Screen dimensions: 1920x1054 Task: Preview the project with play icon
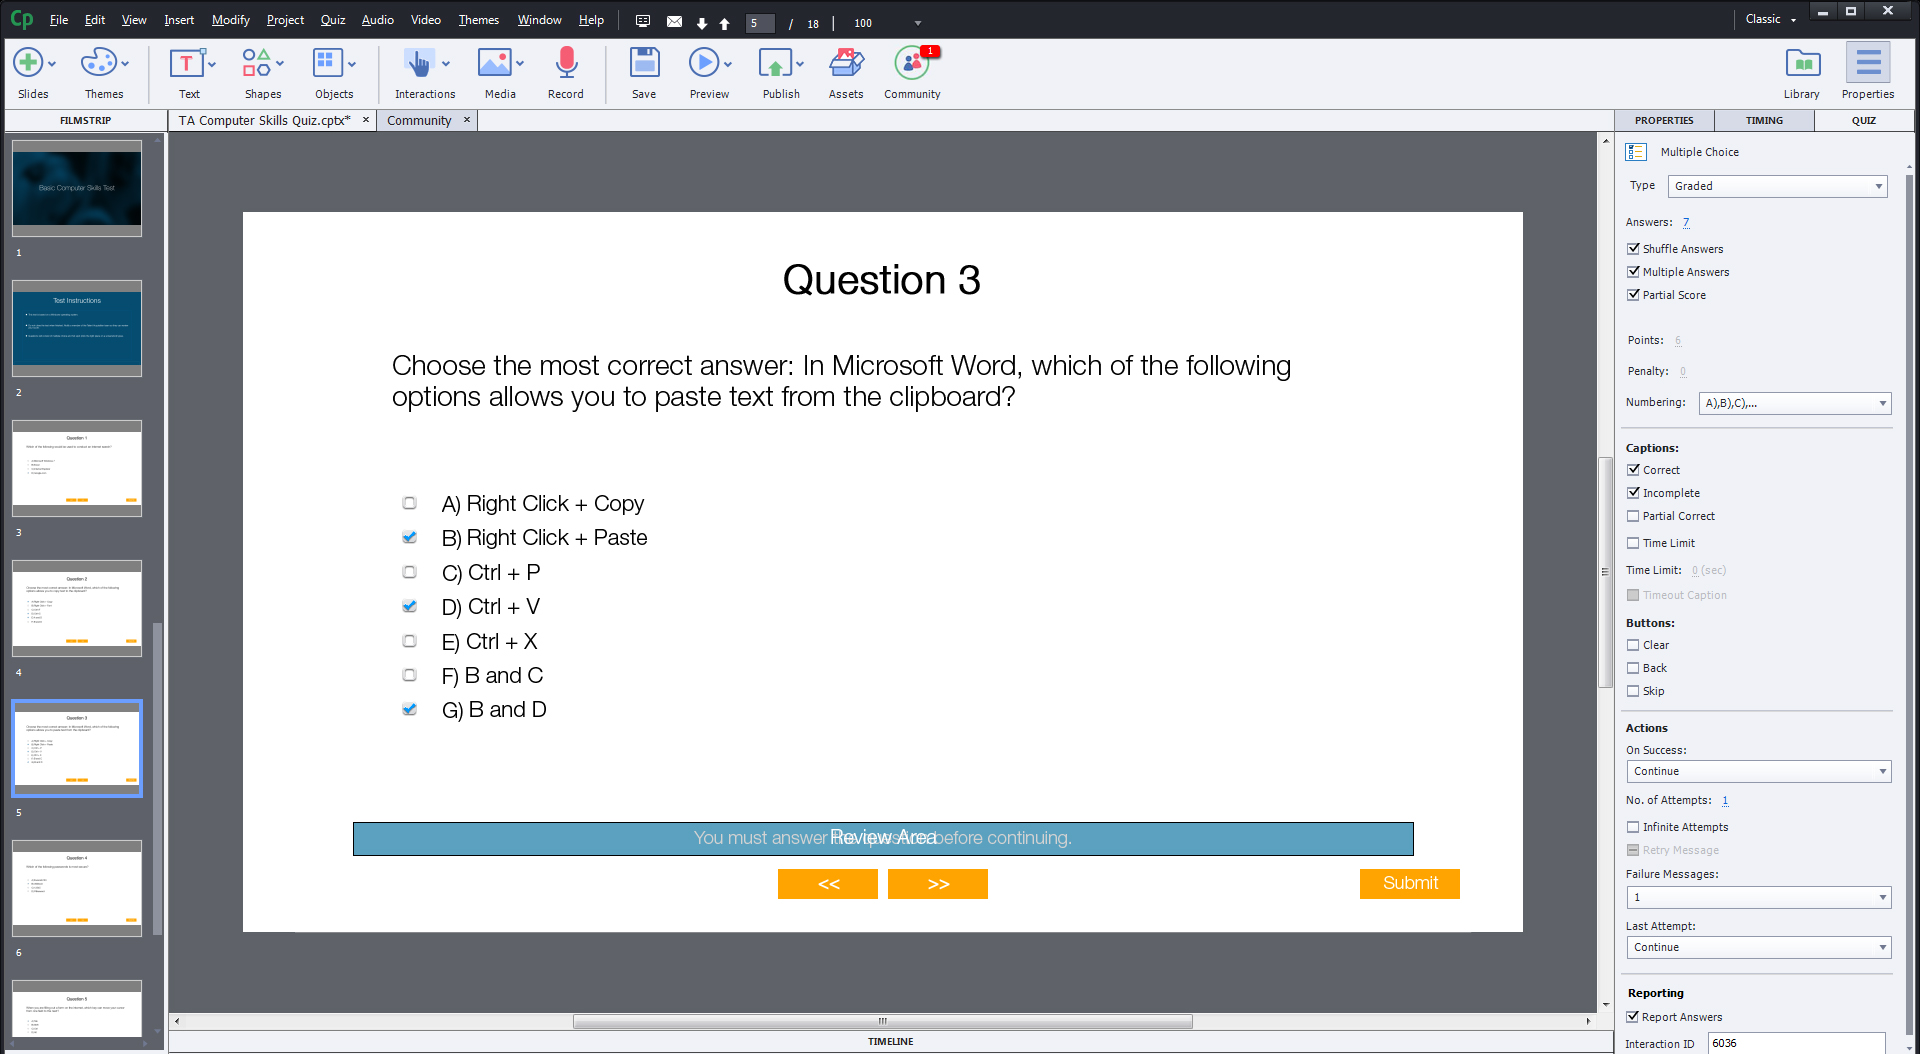click(704, 64)
